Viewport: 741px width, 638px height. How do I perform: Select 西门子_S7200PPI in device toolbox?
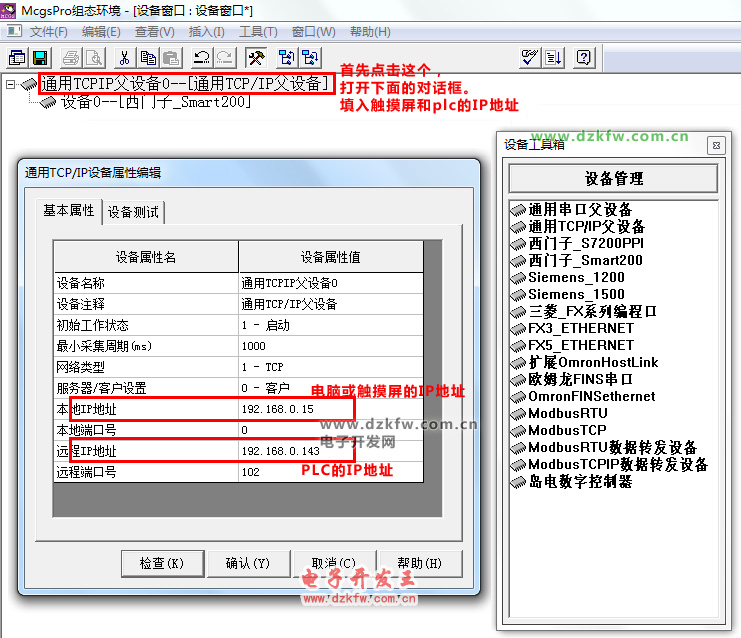586,244
